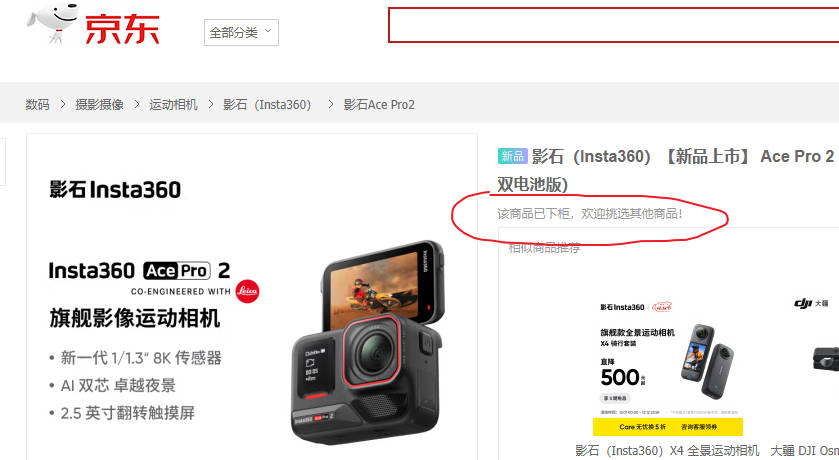Open the 大疆 DJI Osmo recommended product link
The height and width of the screenshot is (460, 839).
[804, 451]
